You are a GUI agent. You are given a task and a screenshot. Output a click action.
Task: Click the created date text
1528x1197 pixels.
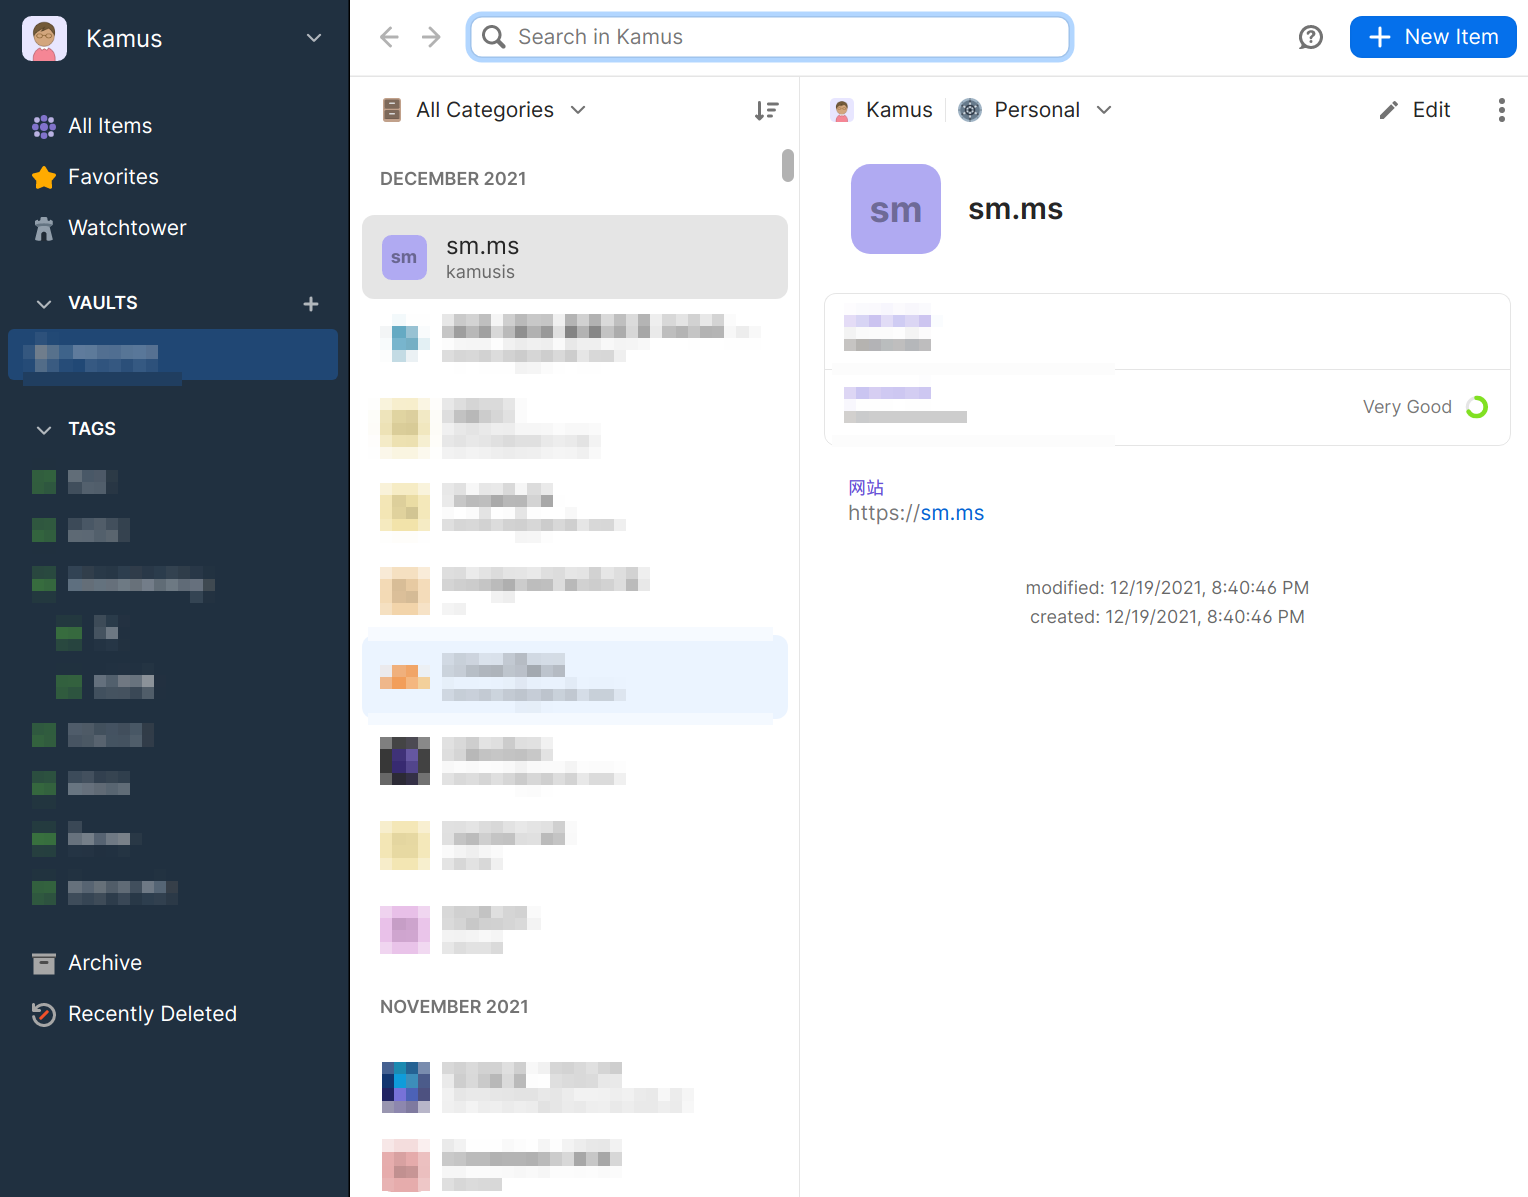click(1167, 617)
